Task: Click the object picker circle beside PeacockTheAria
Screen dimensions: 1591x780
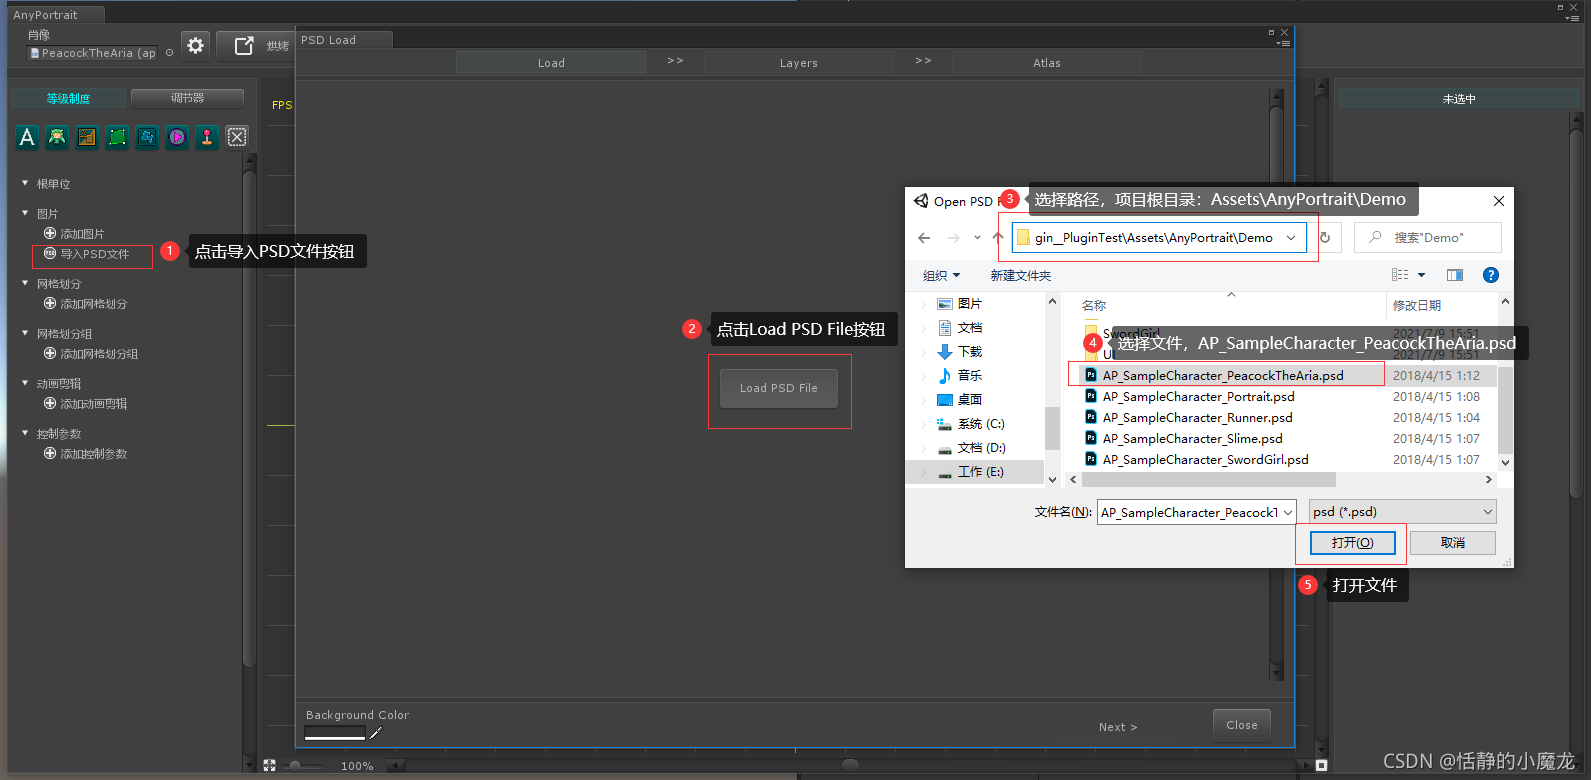Action: (169, 53)
